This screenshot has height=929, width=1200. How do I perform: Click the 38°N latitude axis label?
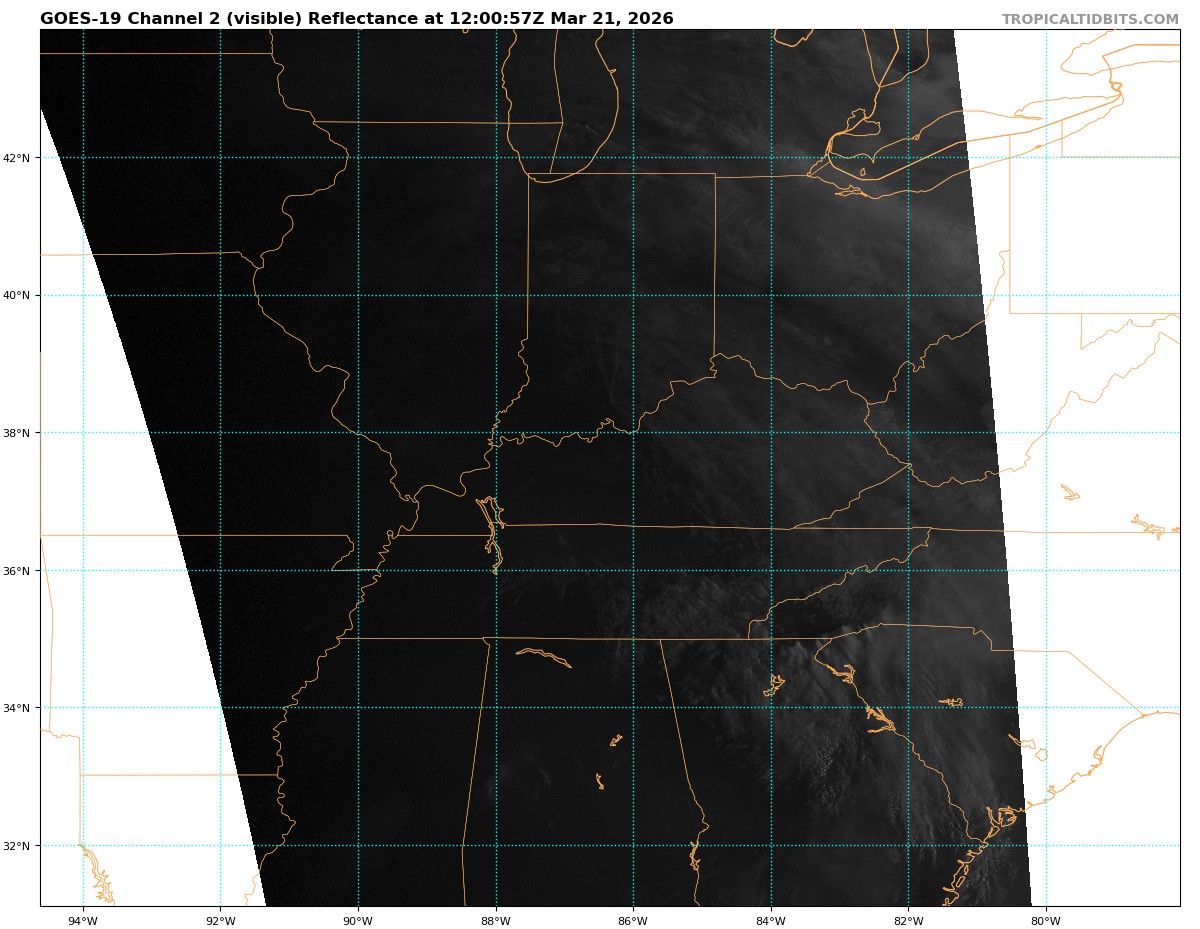tap(20, 433)
